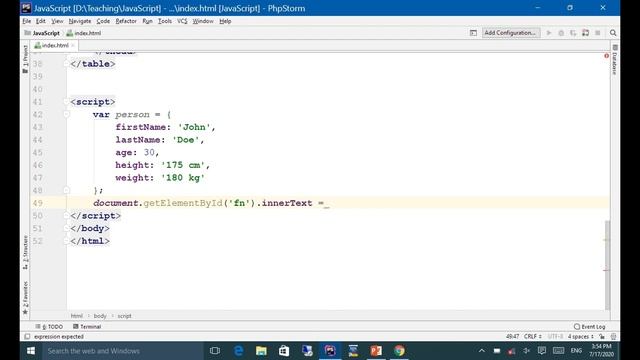Click the Run toolbar arrow icon
Image resolution: width=640 pixels, height=360 pixels.
549,33
